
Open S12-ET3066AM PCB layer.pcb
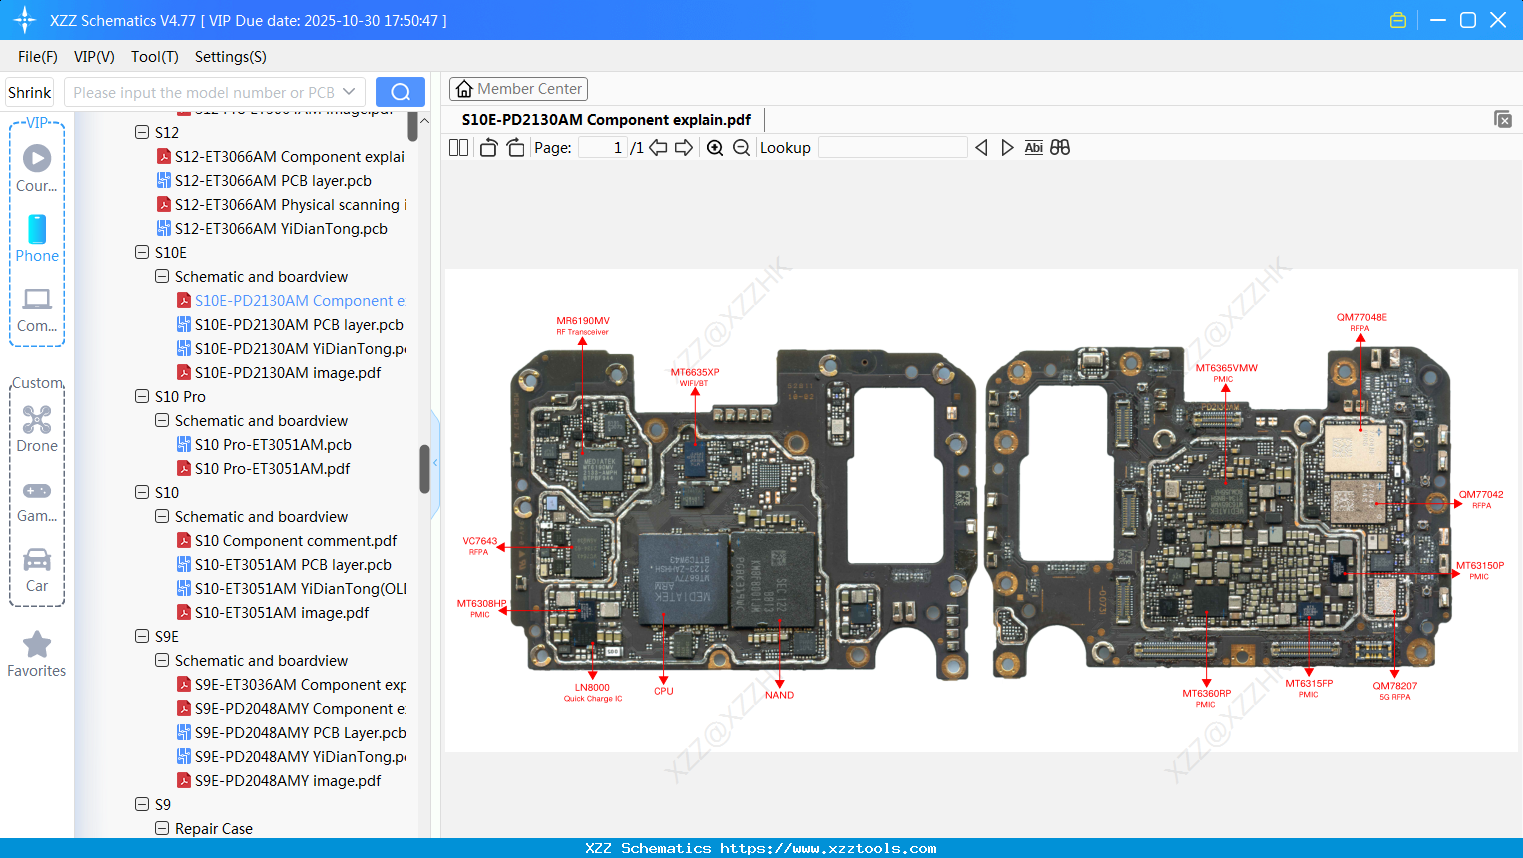coord(273,180)
